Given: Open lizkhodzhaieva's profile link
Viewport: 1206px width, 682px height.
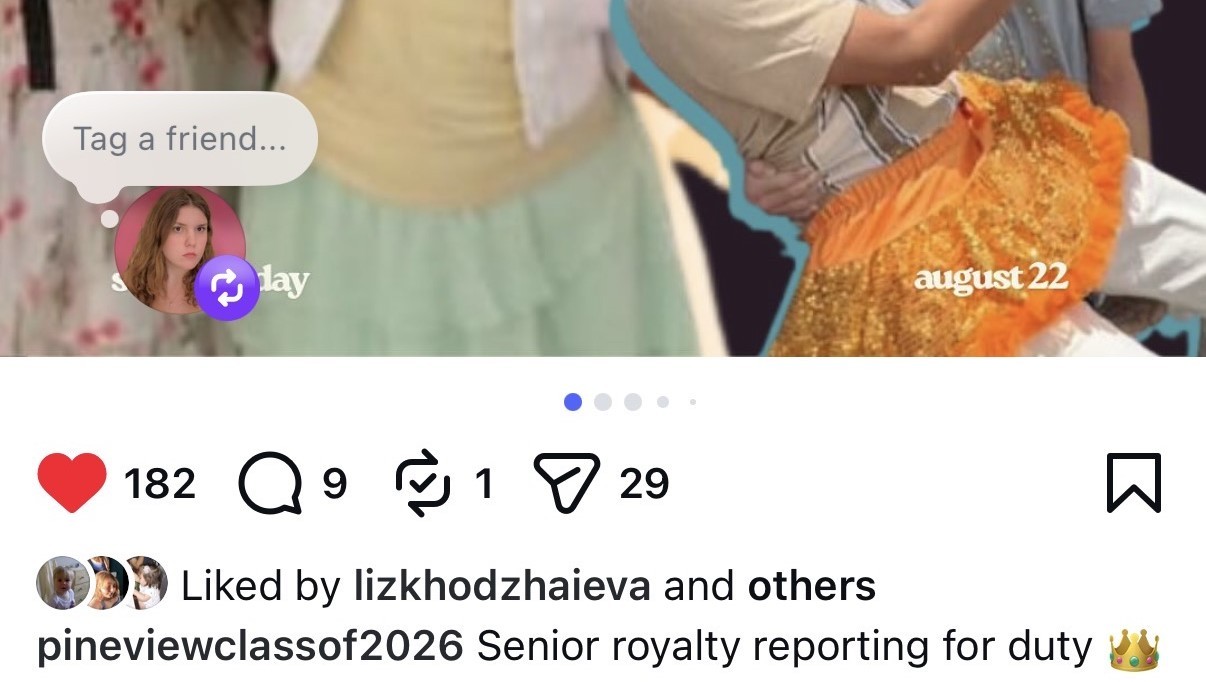Looking at the screenshot, I should coord(503,586).
